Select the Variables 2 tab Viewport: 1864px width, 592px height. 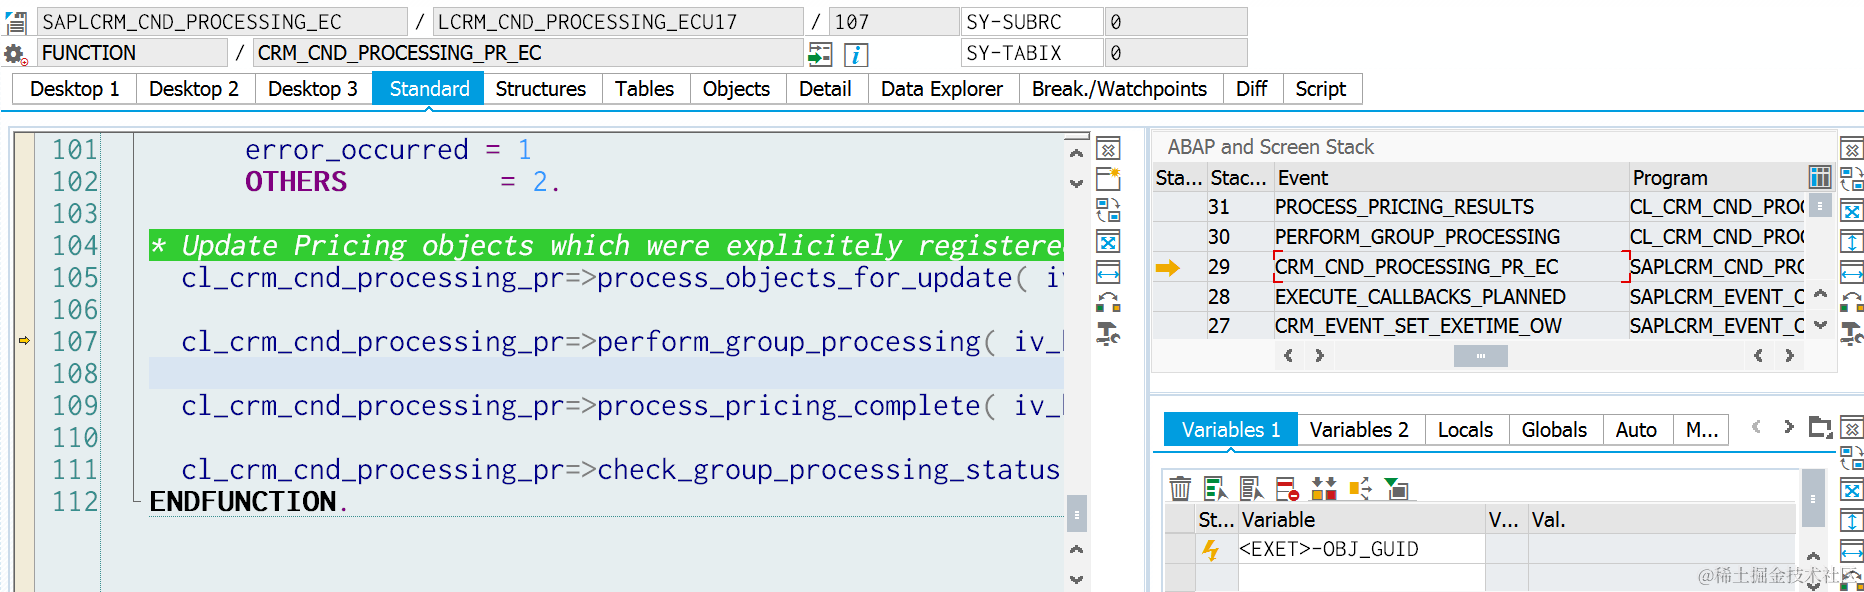click(1359, 430)
